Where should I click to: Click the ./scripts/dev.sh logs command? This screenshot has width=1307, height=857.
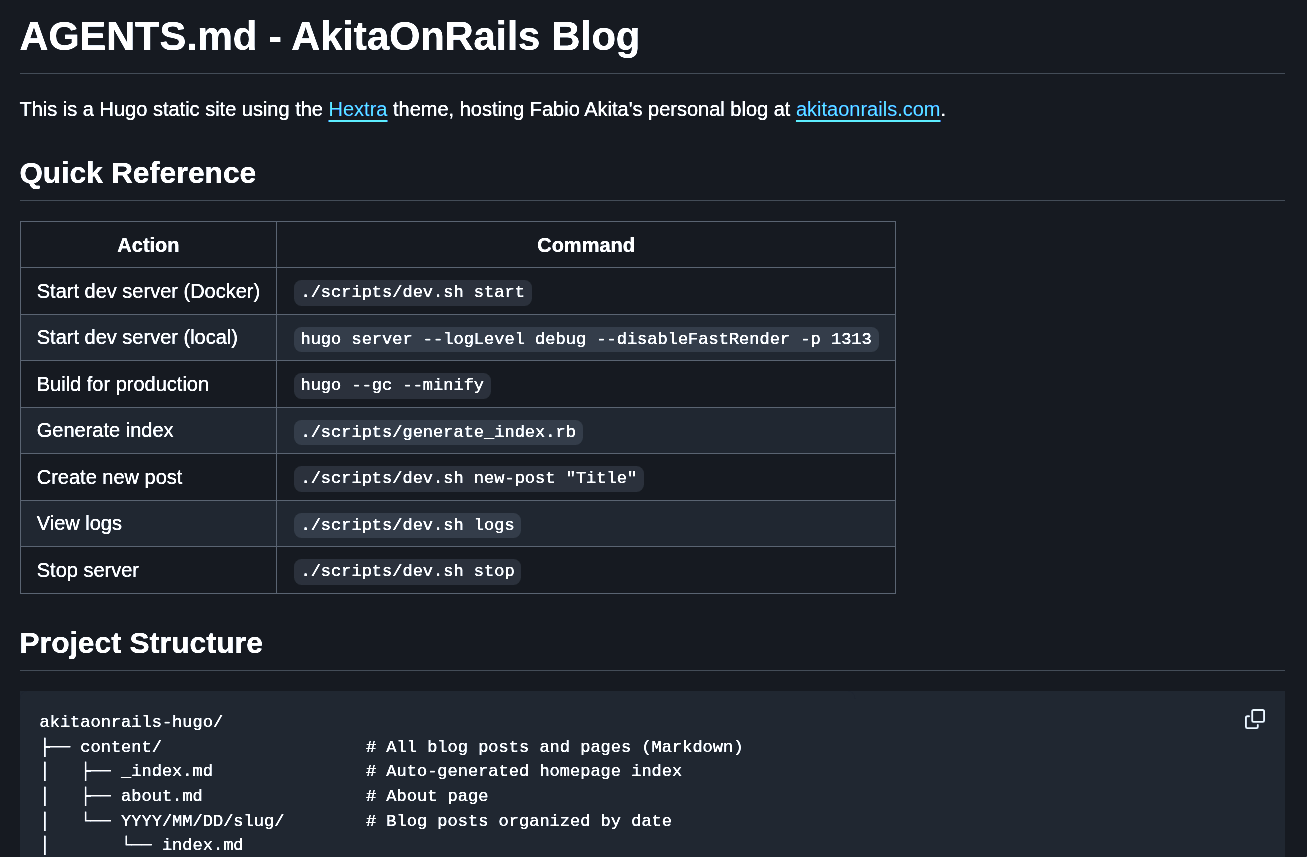pos(407,525)
